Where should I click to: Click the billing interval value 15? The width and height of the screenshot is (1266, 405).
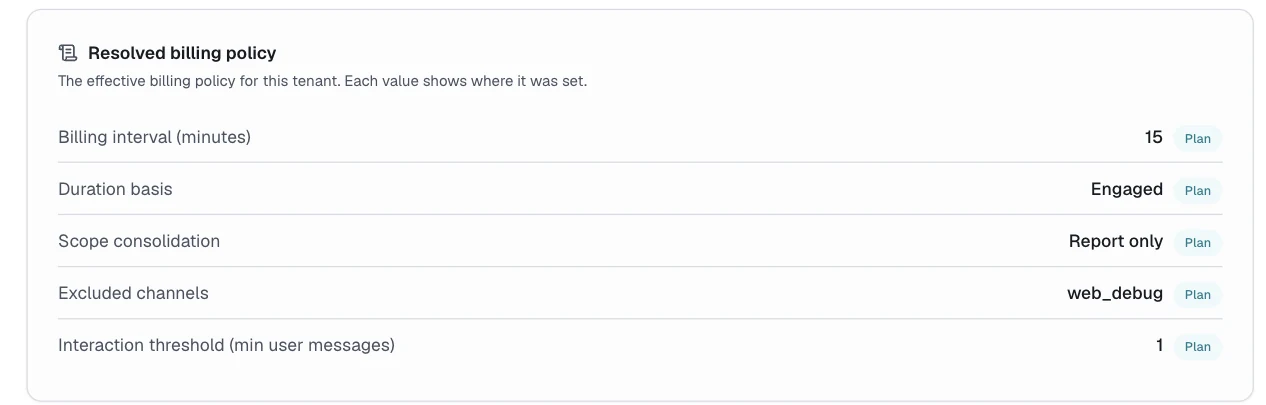pyautogui.click(x=1154, y=137)
